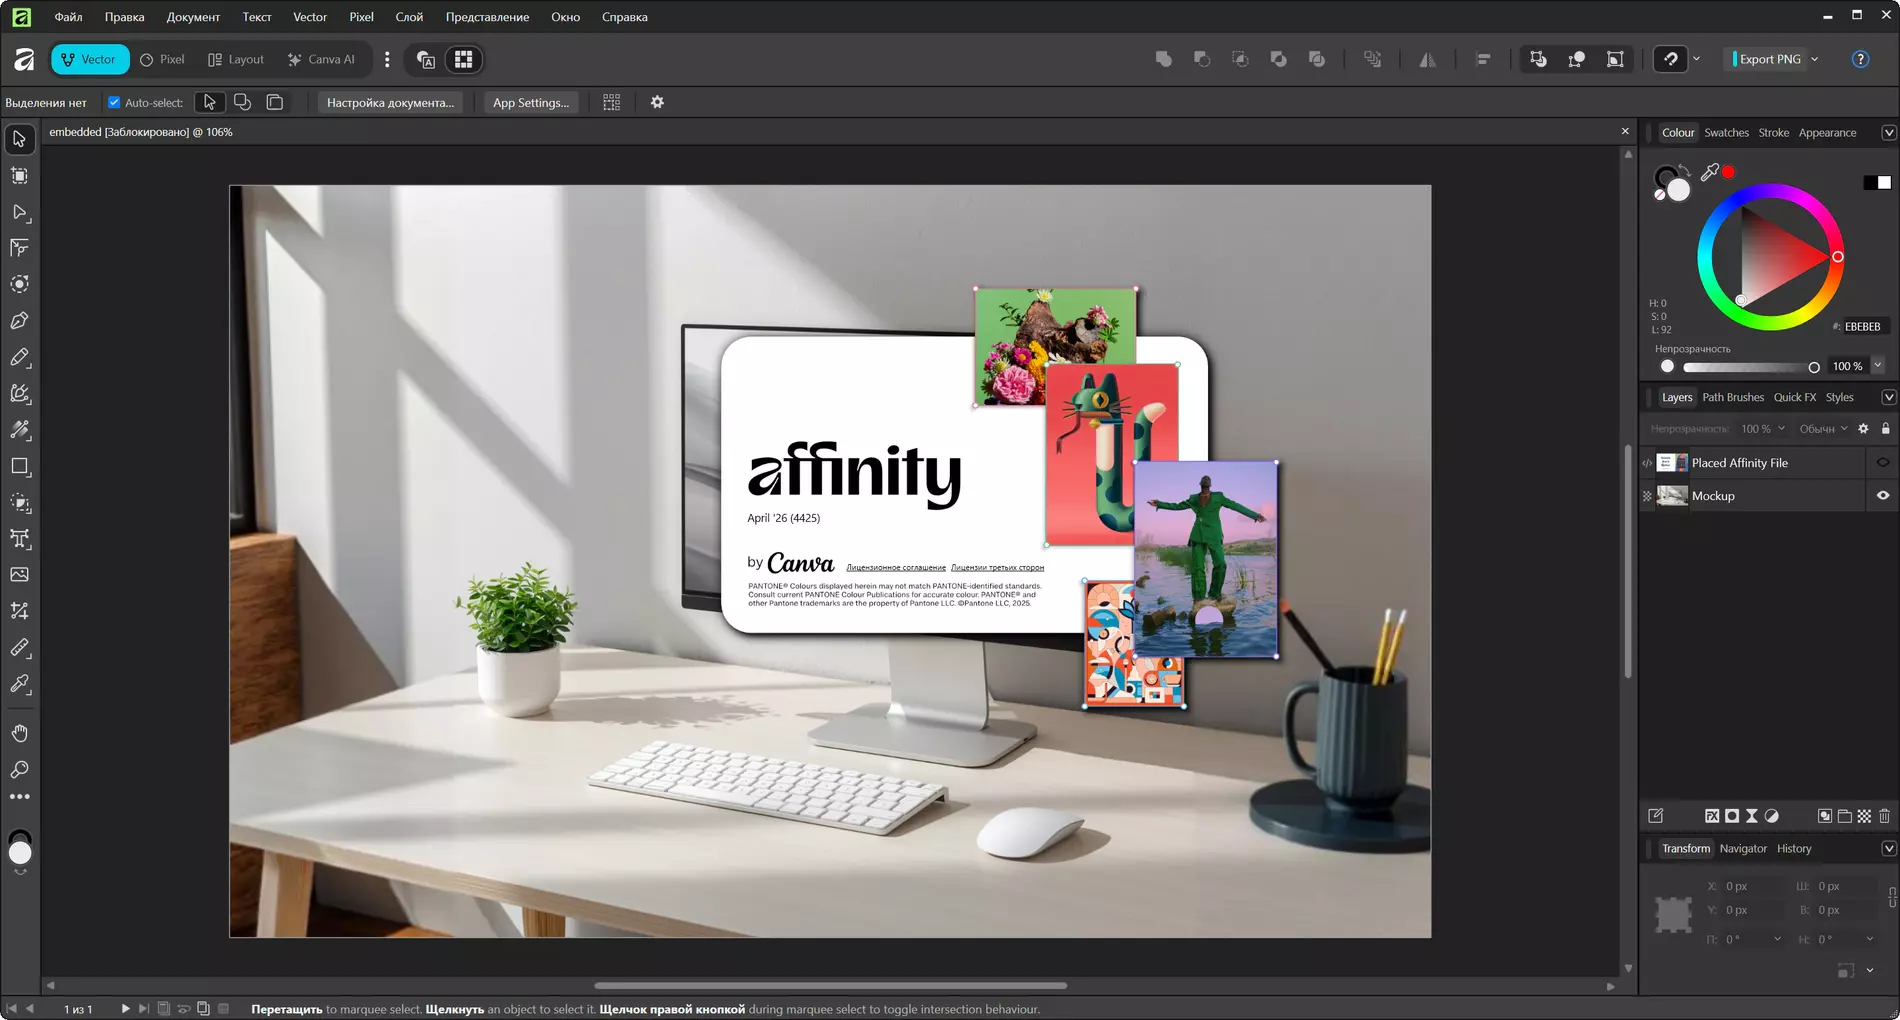
Task: Click the App Settings button
Action: (531, 102)
